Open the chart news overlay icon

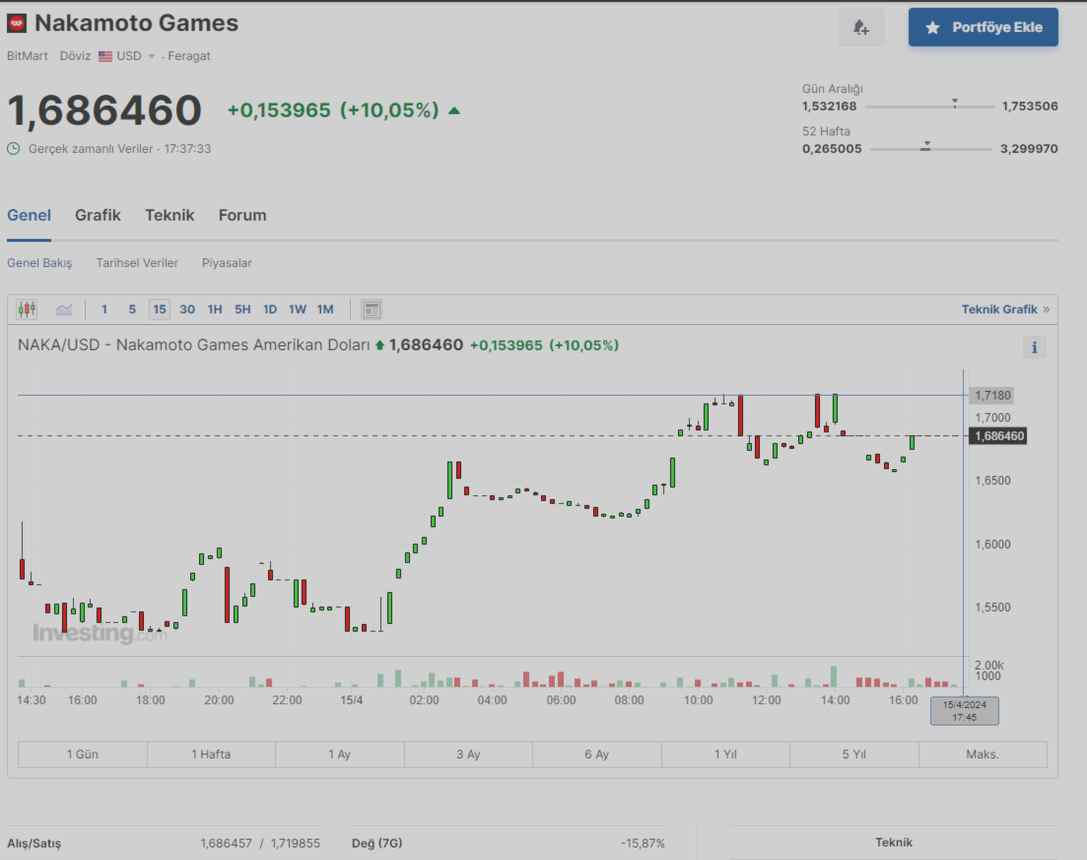coord(372,310)
